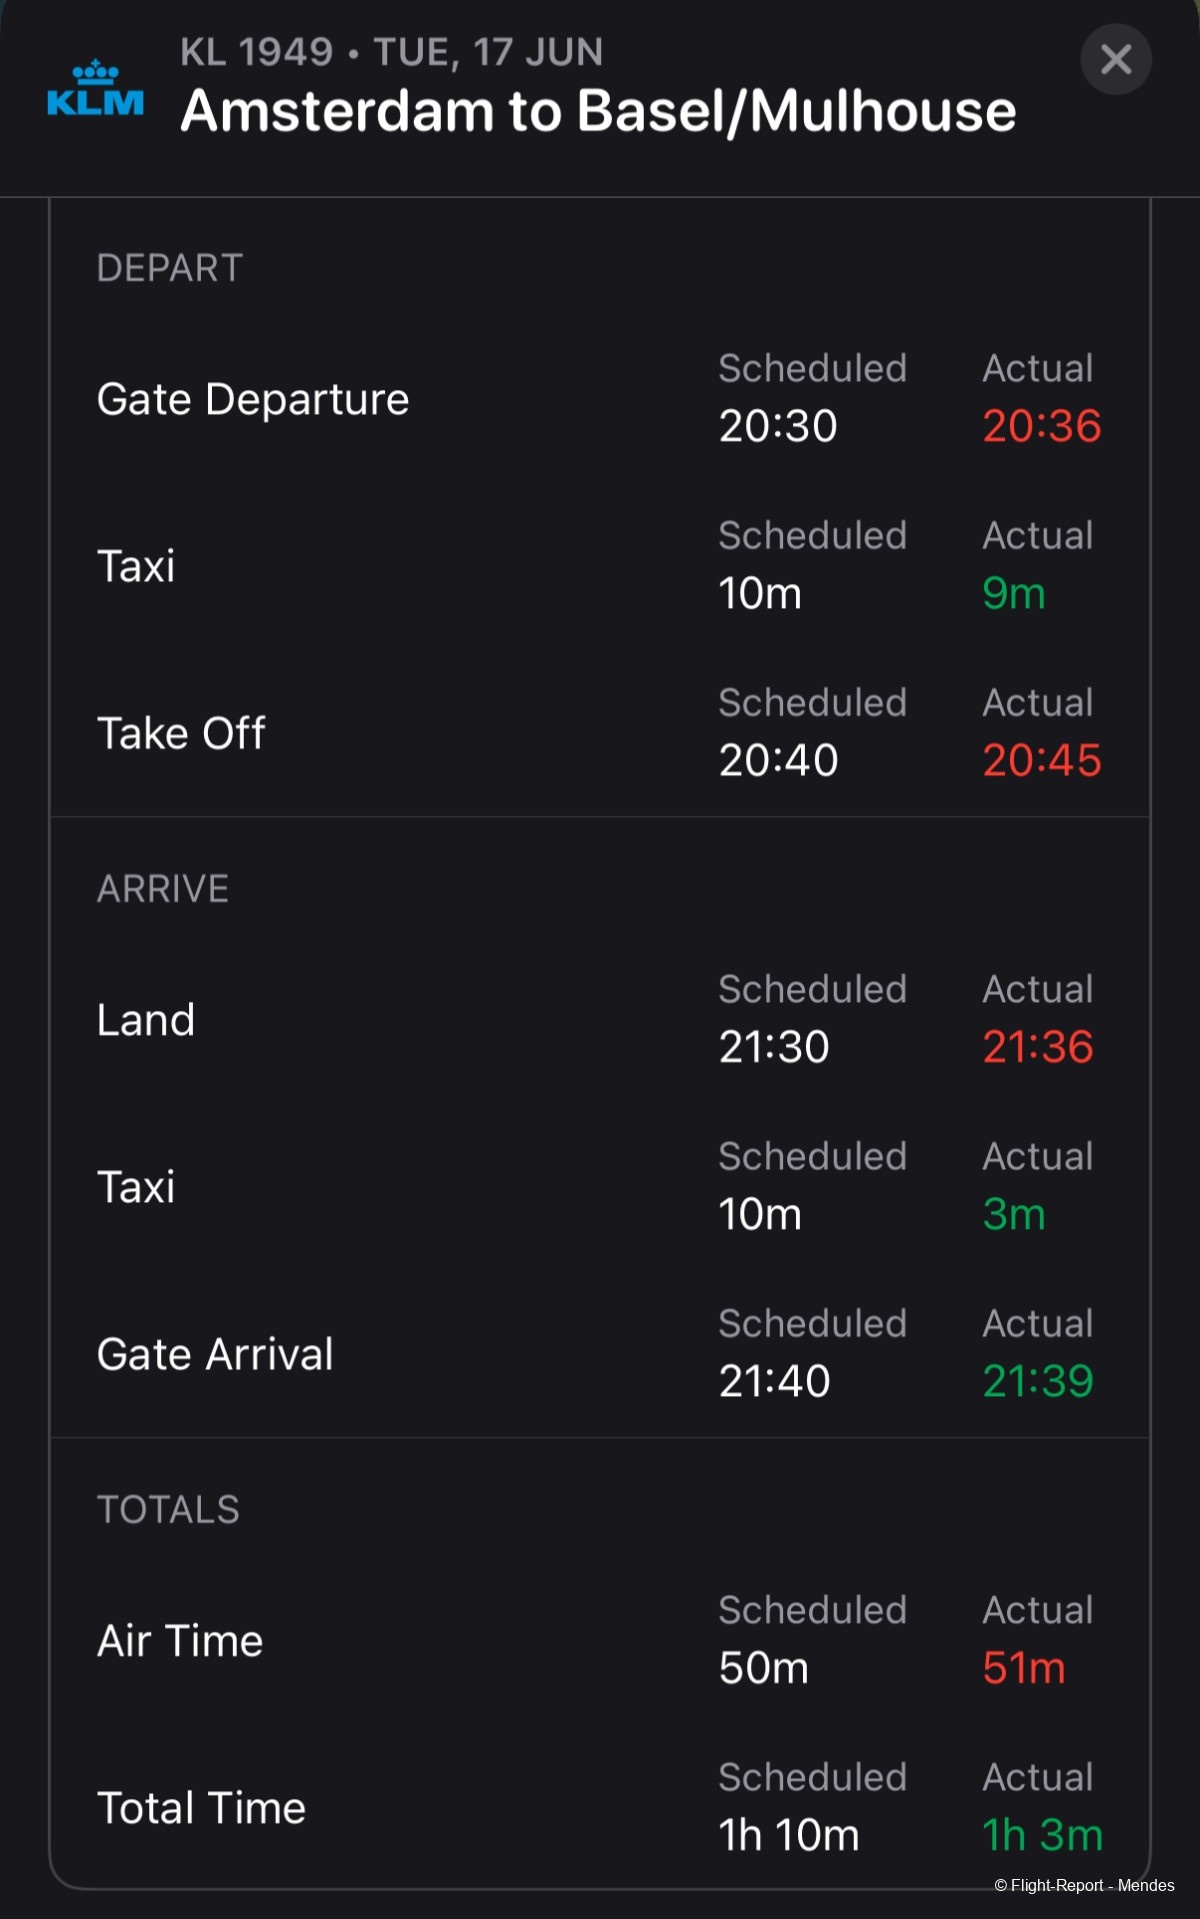Select actual gate arrival time 21:39
The height and width of the screenshot is (1919, 1200).
(x=1038, y=1381)
